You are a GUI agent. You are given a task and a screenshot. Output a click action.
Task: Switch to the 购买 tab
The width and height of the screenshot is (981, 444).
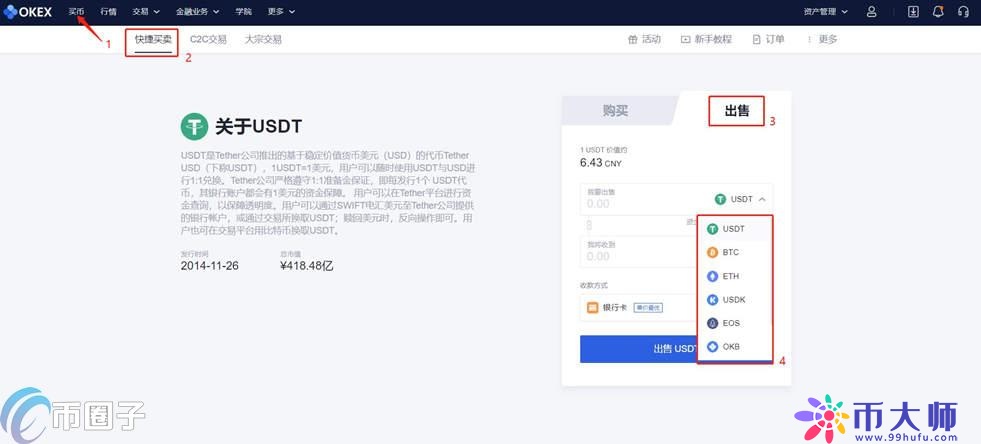tap(616, 111)
